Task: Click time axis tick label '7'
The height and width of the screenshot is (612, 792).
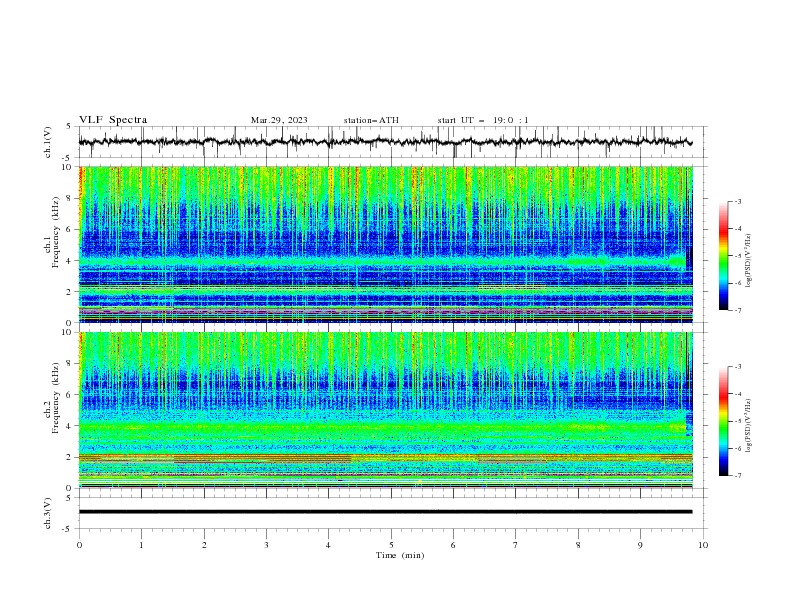Action: (x=516, y=545)
